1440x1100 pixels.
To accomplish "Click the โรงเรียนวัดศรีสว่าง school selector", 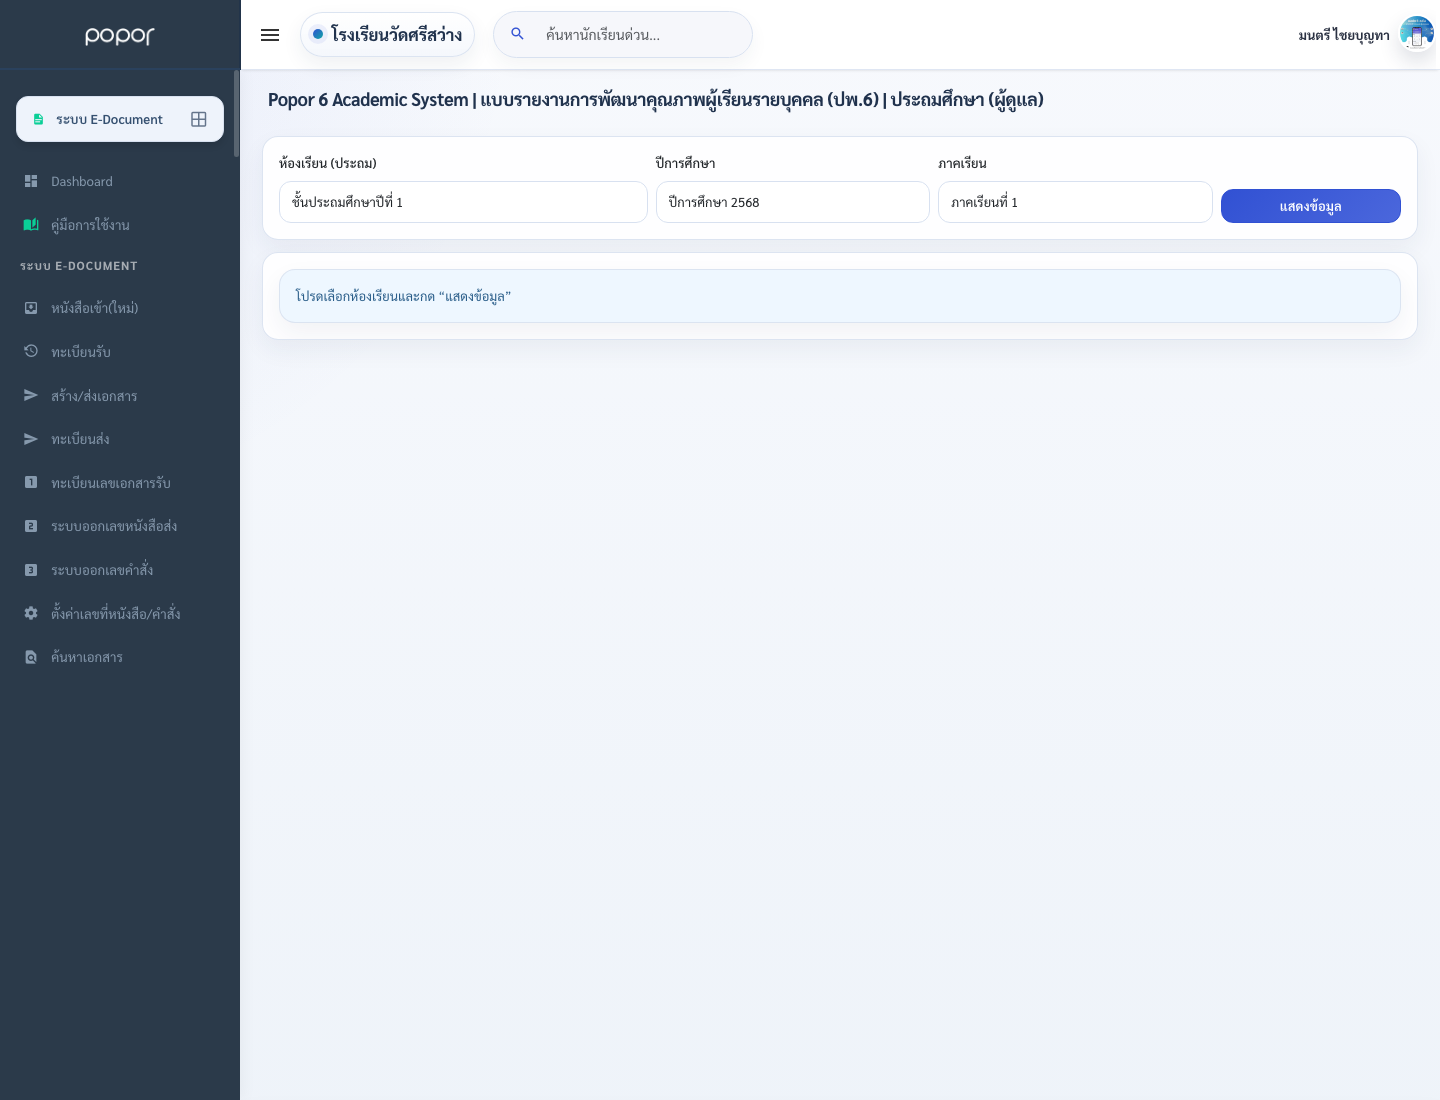I will [x=387, y=35].
